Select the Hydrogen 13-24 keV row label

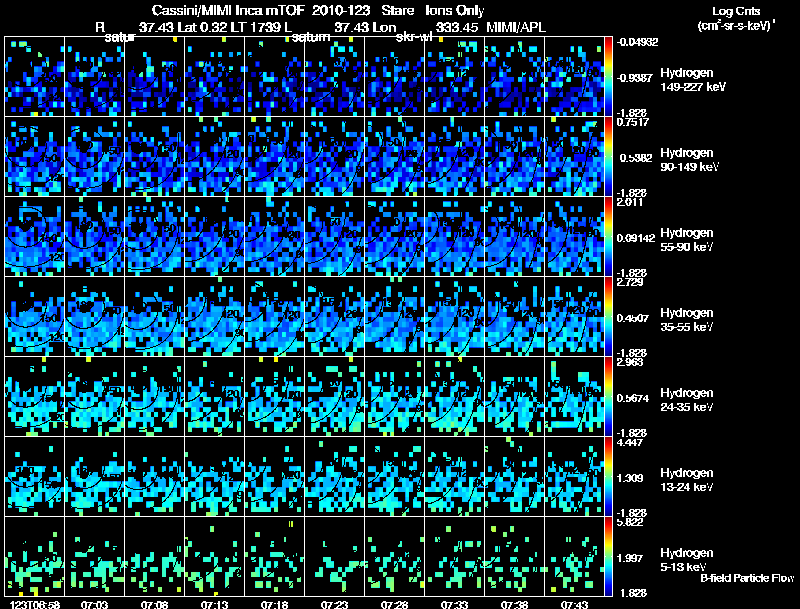[687, 480]
